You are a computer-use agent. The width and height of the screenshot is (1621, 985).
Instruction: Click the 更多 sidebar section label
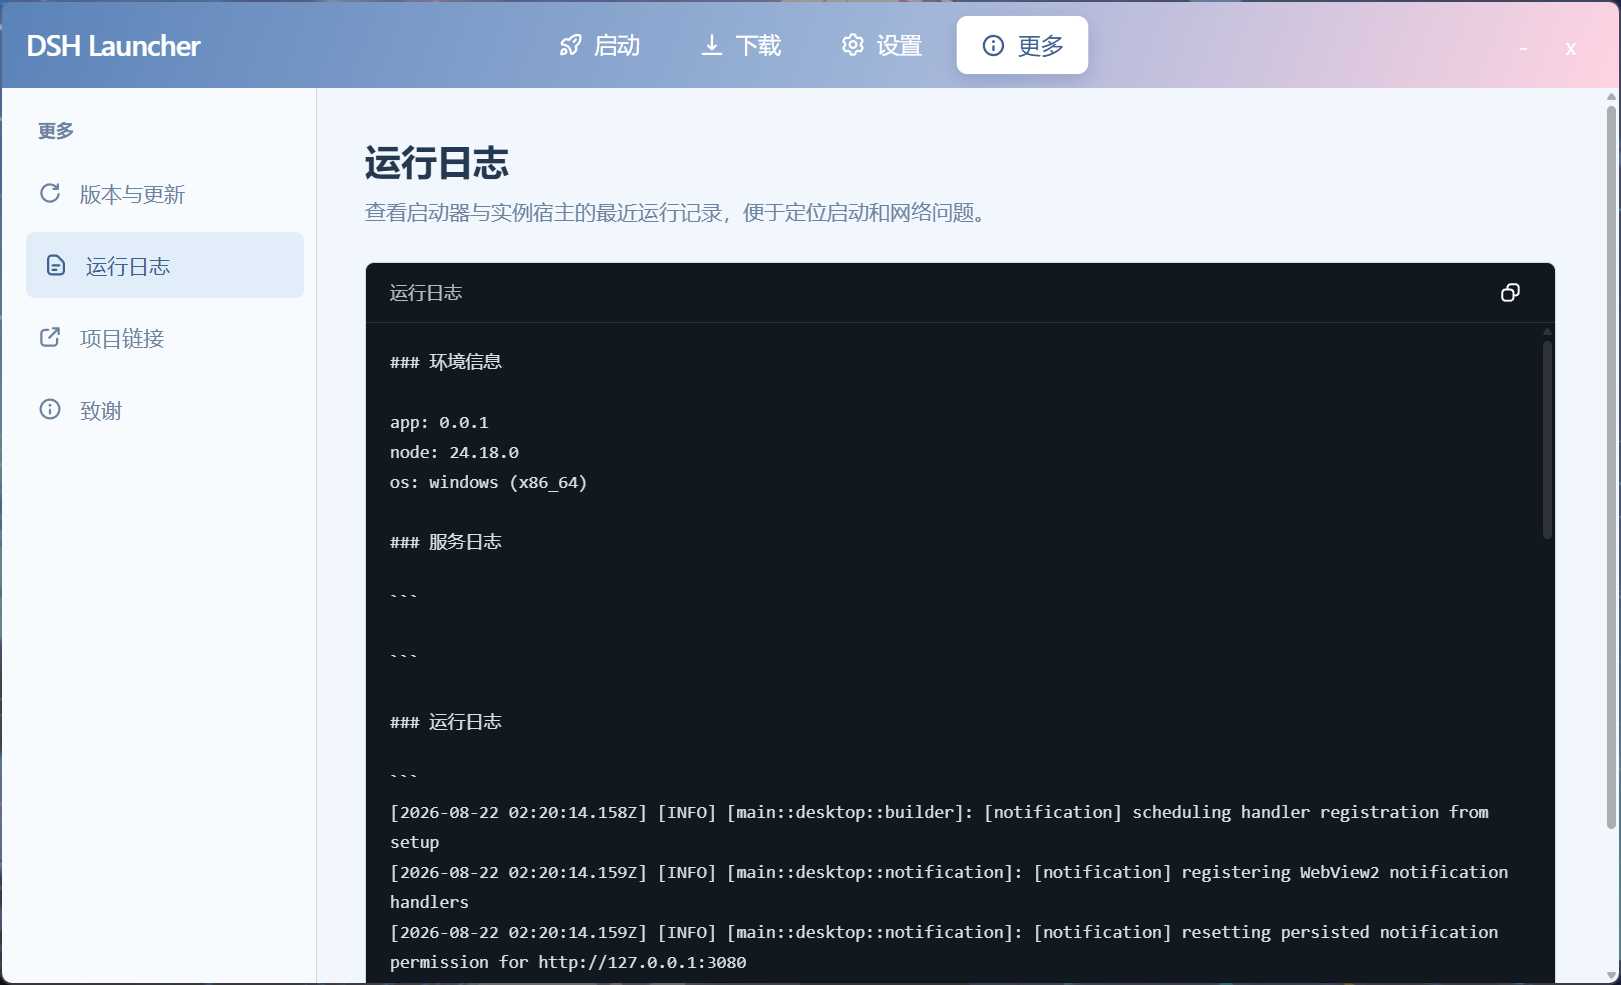coord(56,131)
